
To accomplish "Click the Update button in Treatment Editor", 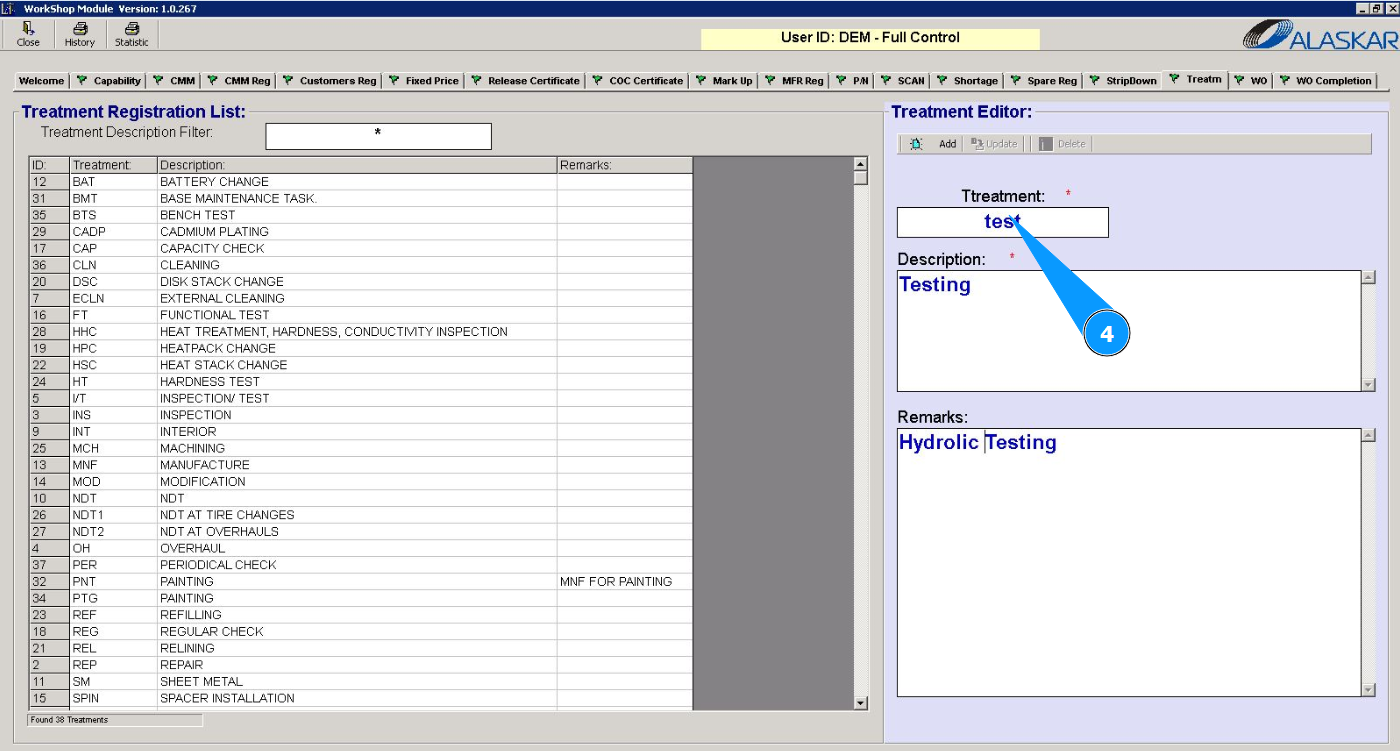I will (994, 144).
